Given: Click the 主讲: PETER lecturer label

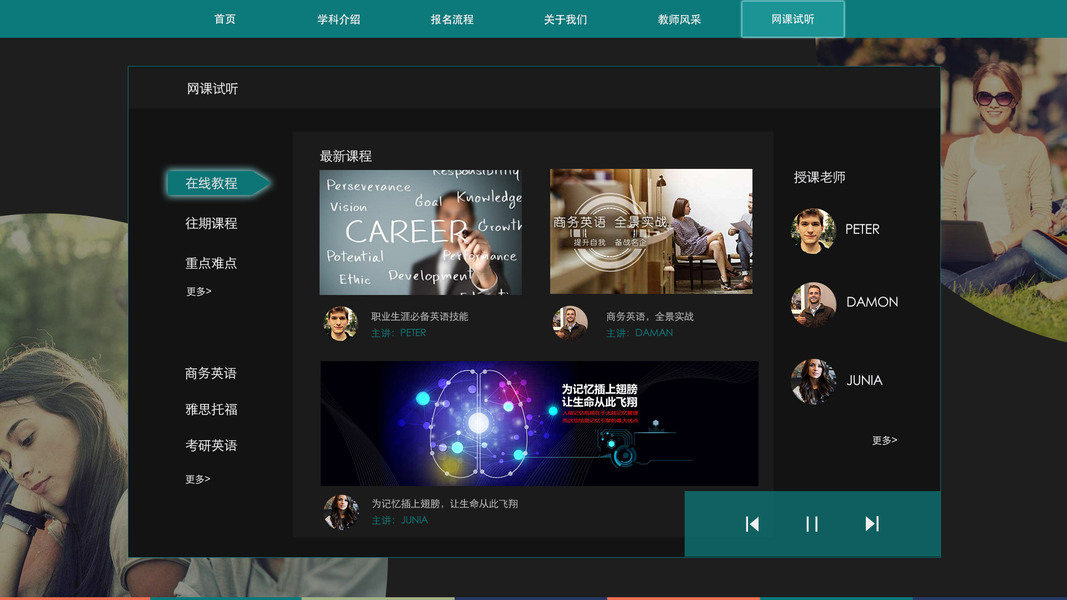Looking at the screenshot, I should click(399, 333).
